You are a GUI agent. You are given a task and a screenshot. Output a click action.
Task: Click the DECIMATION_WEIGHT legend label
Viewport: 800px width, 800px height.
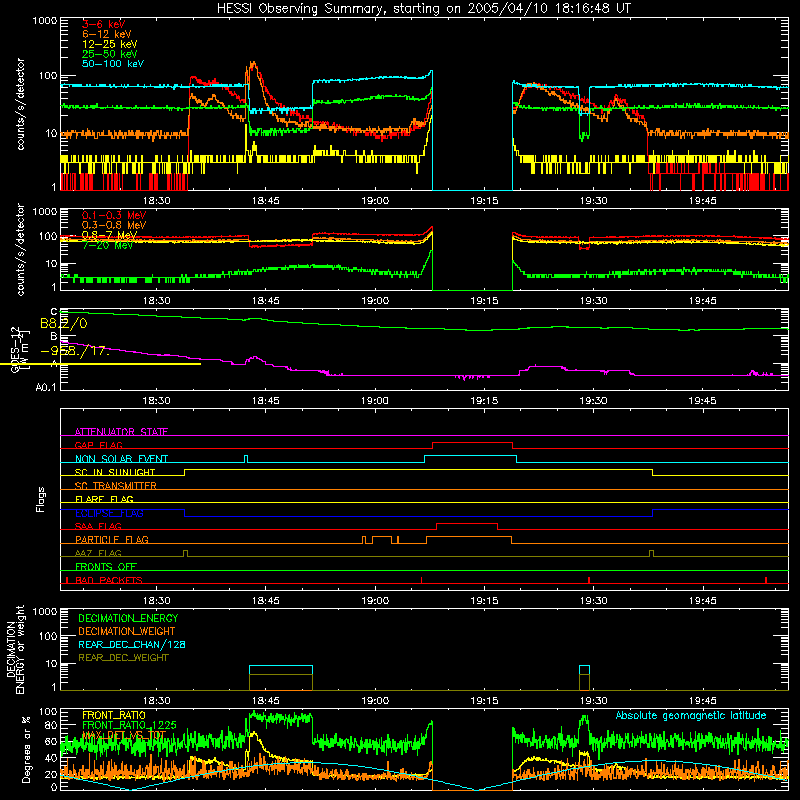click(127, 631)
